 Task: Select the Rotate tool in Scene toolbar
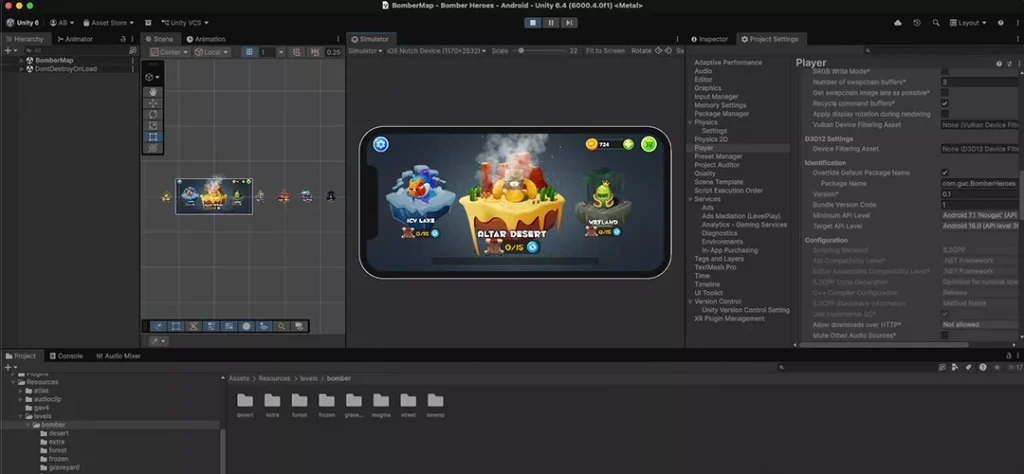[153, 114]
